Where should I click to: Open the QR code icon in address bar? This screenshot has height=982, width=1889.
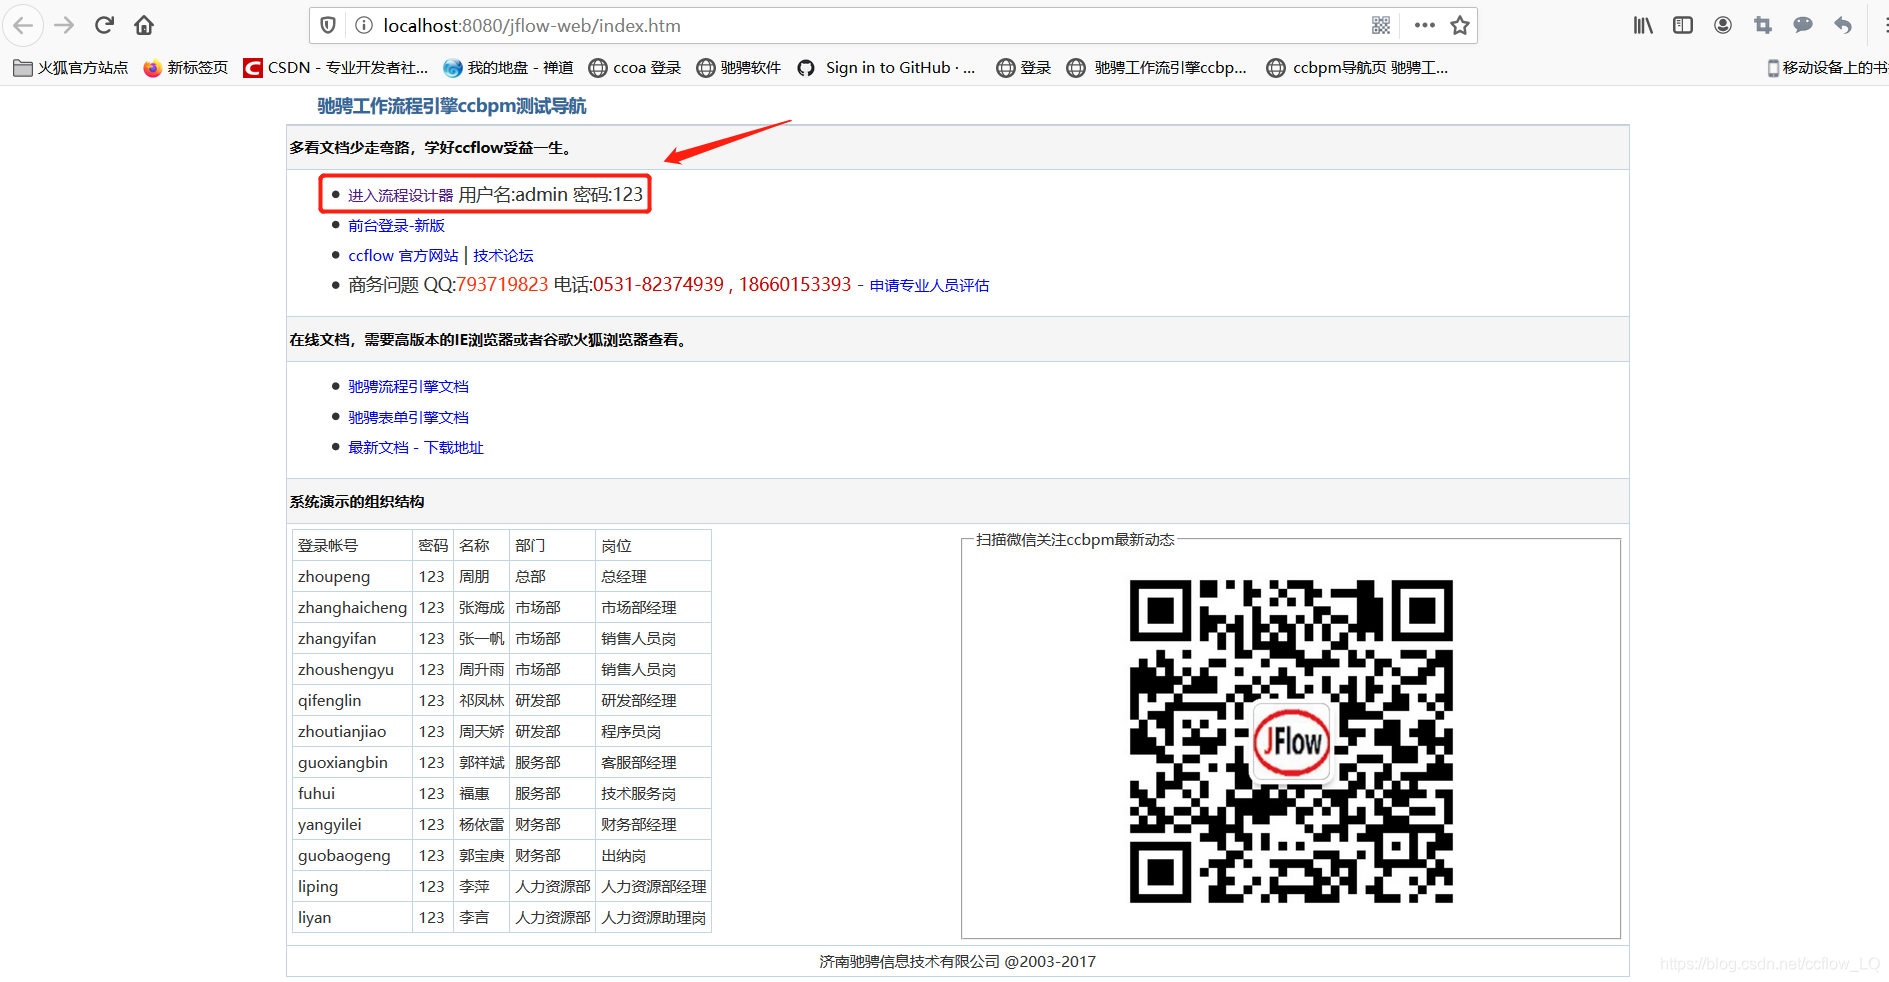[1381, 25]
